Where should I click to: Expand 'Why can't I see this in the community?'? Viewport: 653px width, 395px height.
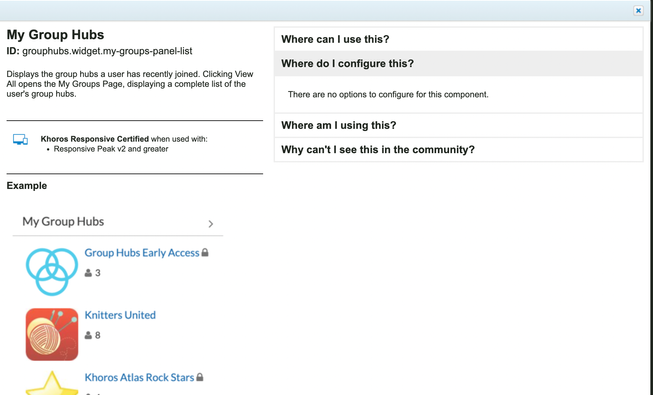tap(459, 150)
